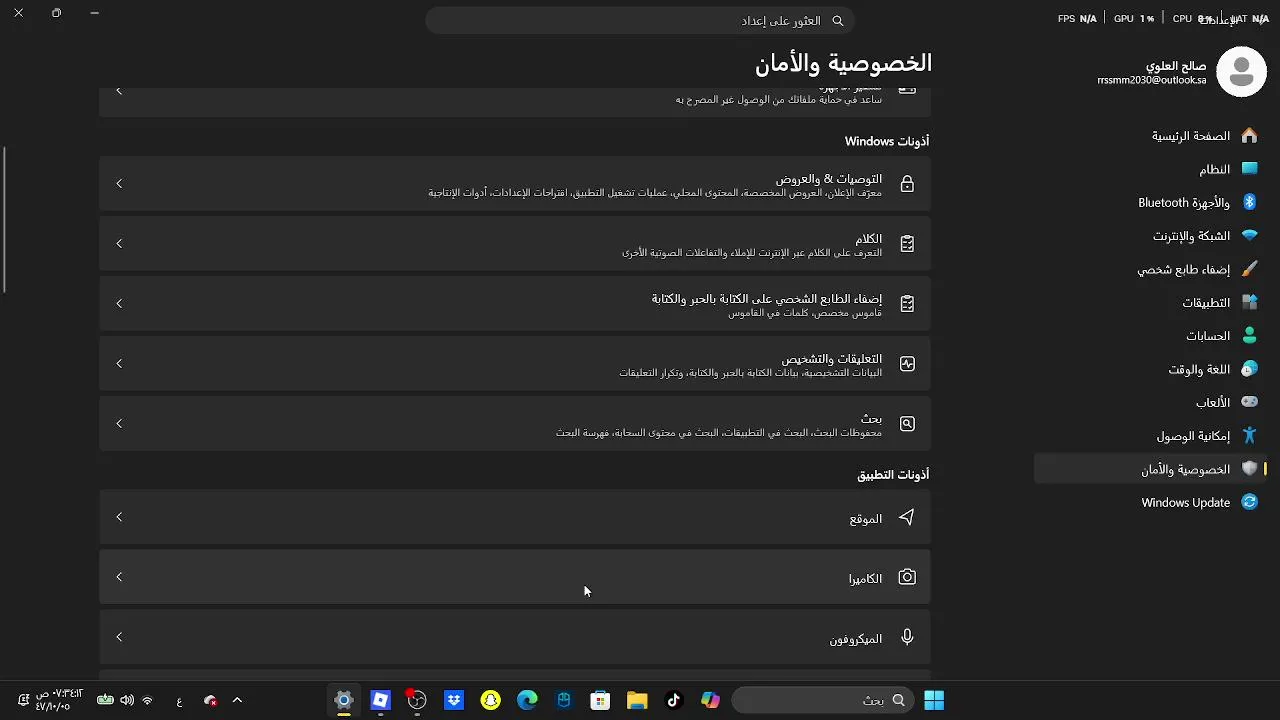Image resolution: width=1280 pixels, height=720 pixels.
Task: Click the بحث search permissions icon
Action: coord(907,424)
